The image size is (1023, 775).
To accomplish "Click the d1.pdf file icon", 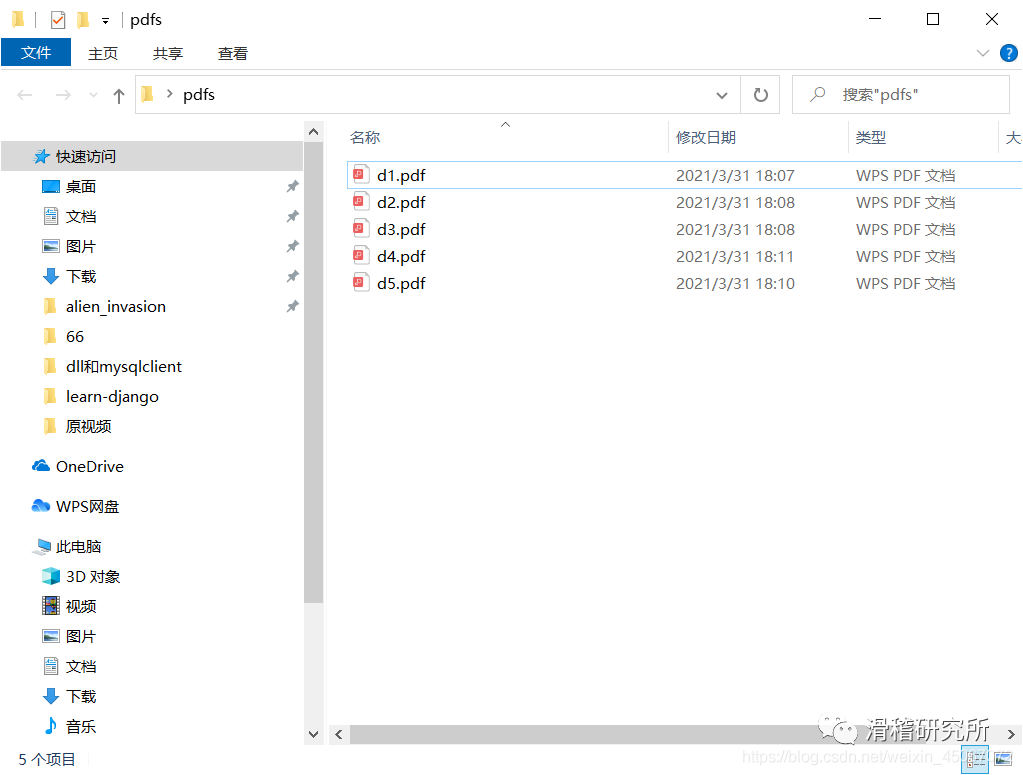I will click(361, 175).
